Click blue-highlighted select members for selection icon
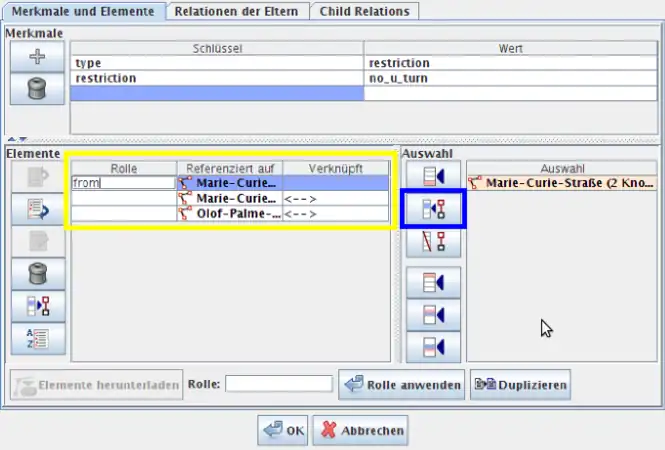The image size is (665, 450). coord(434,209)
